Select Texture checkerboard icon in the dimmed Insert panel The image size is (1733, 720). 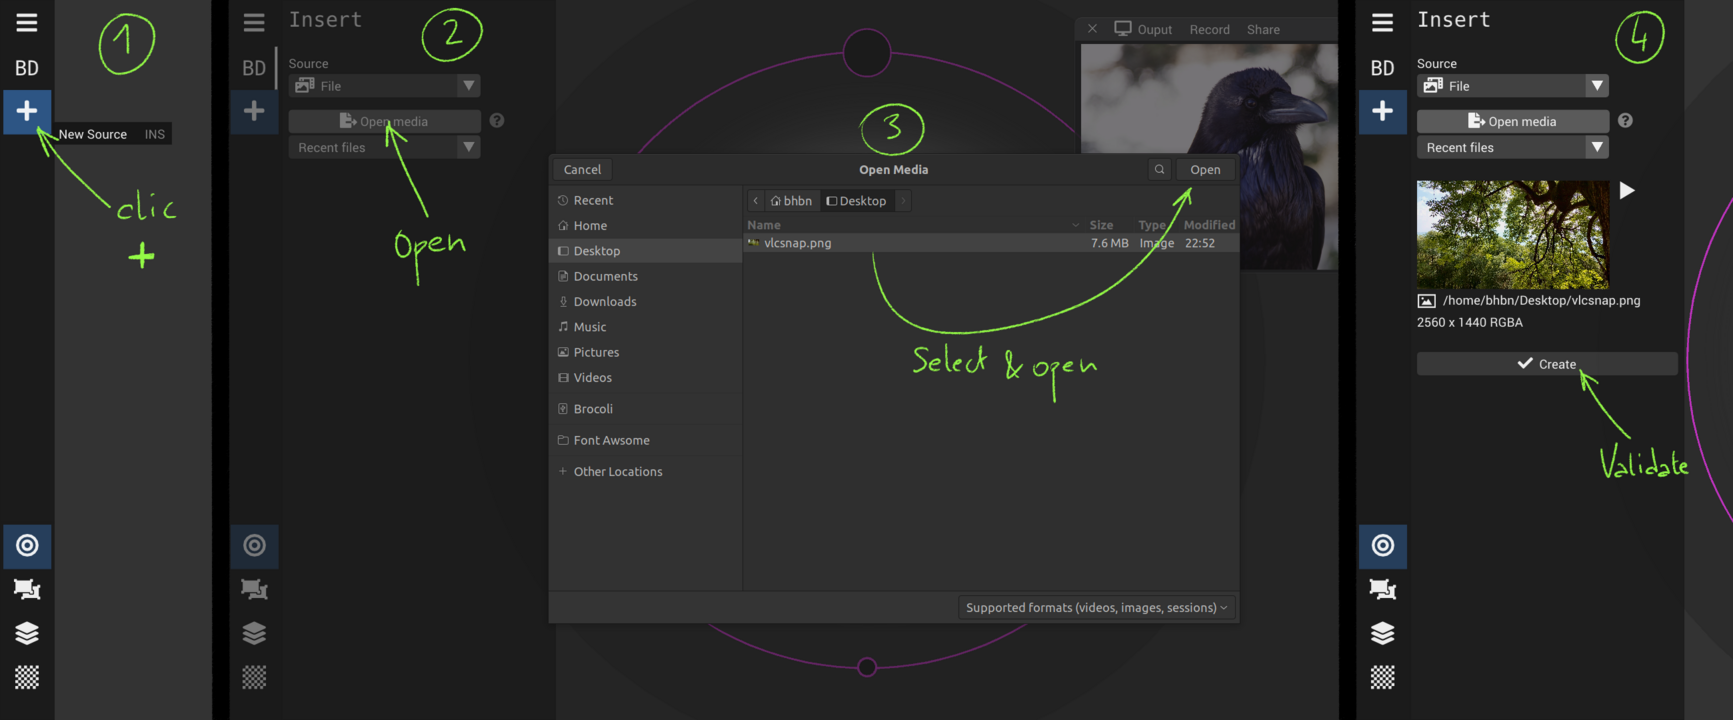(x=254, y=677)
